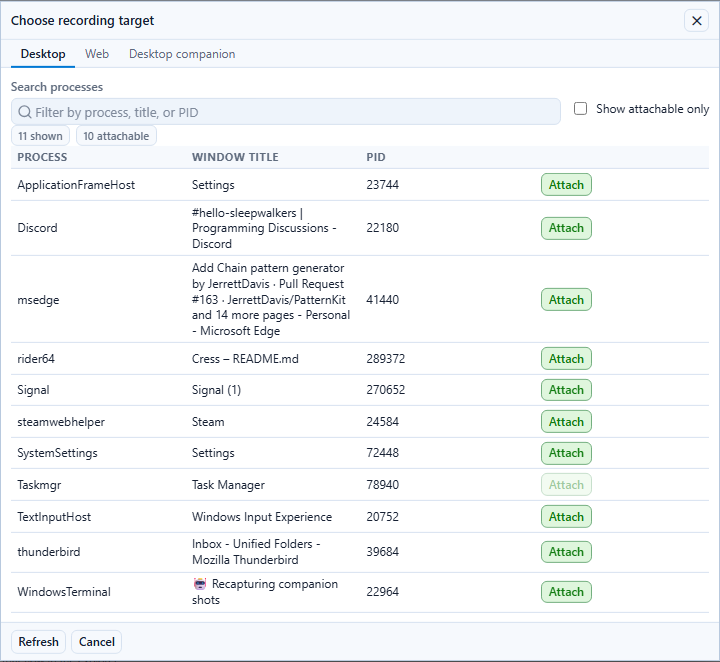This screenshot has height=662, width=720.
Task: Click the Search processes label
Action: click(57, 87)
